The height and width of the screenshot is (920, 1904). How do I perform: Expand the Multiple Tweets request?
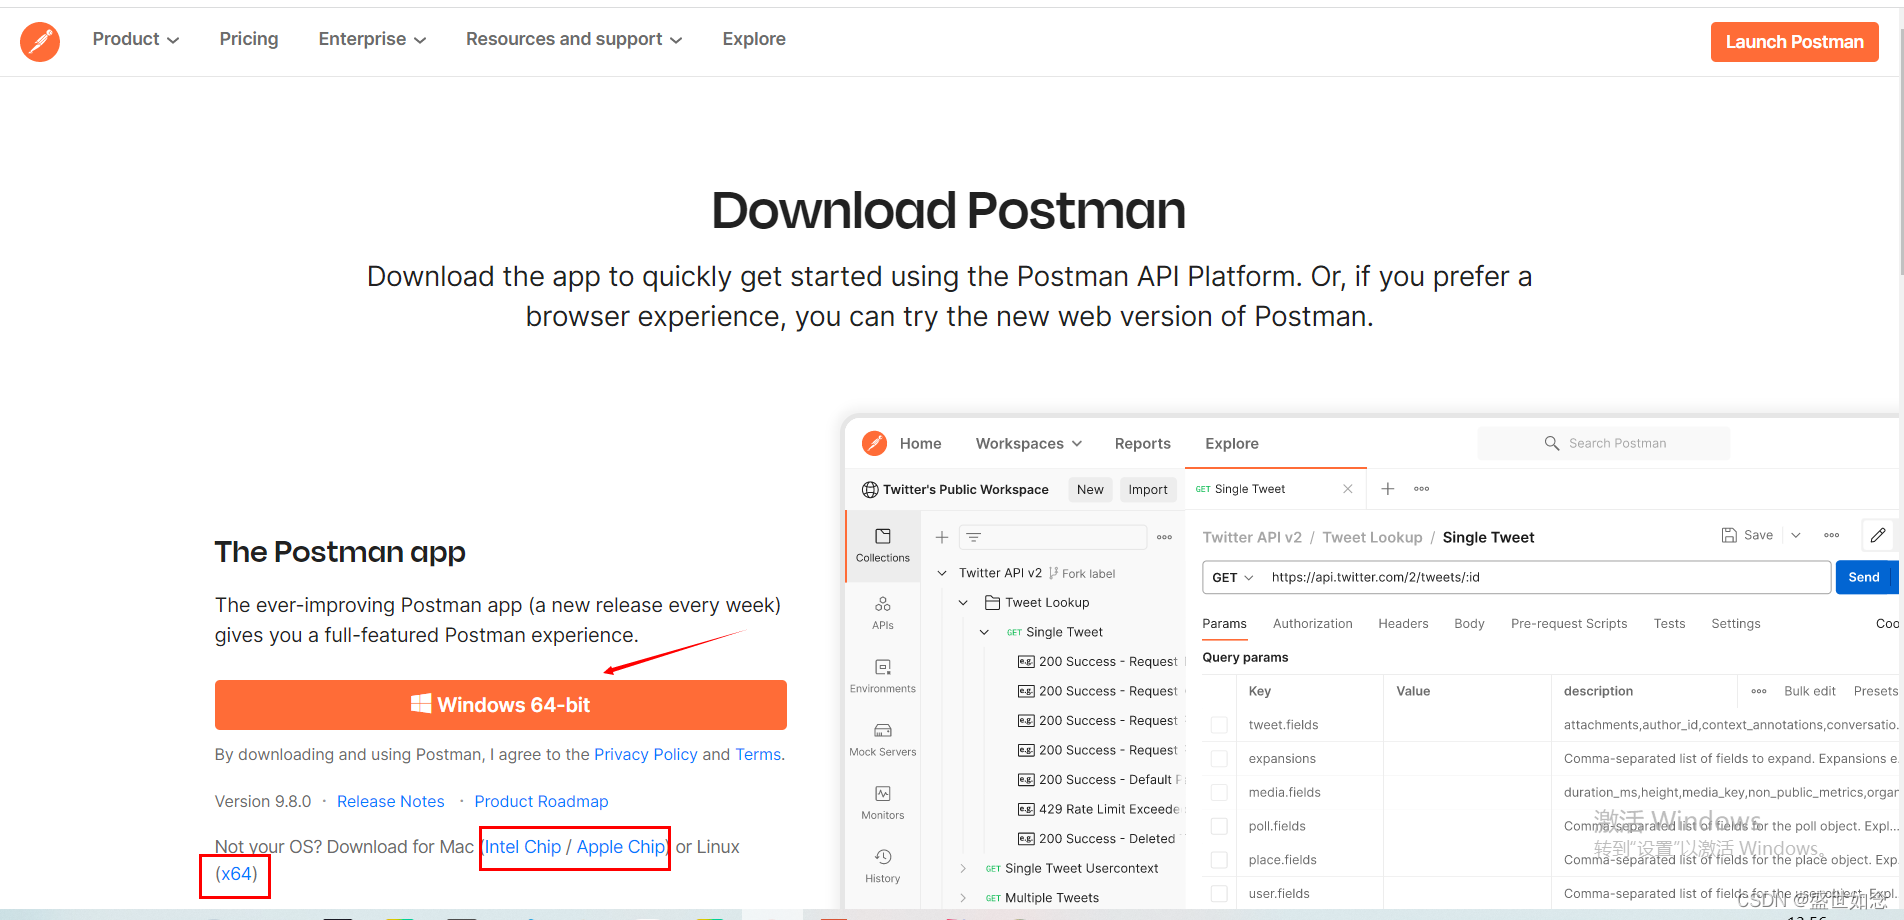coord(963,898)
